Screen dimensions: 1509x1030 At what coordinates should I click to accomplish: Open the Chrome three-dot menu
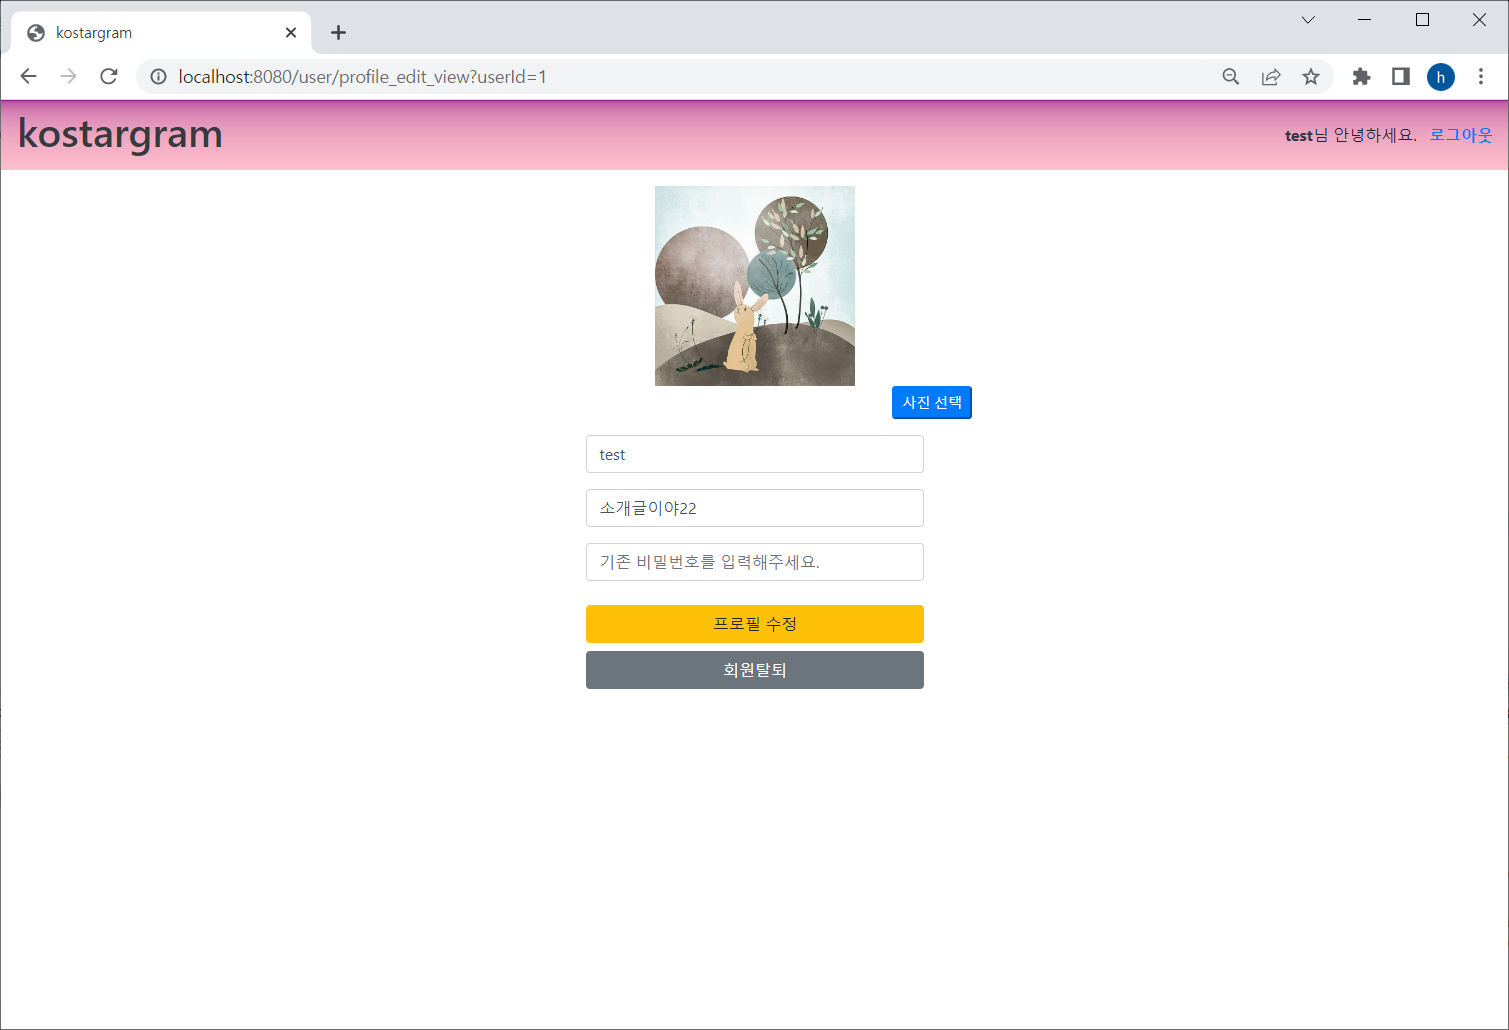click(x=1481, y=76)
